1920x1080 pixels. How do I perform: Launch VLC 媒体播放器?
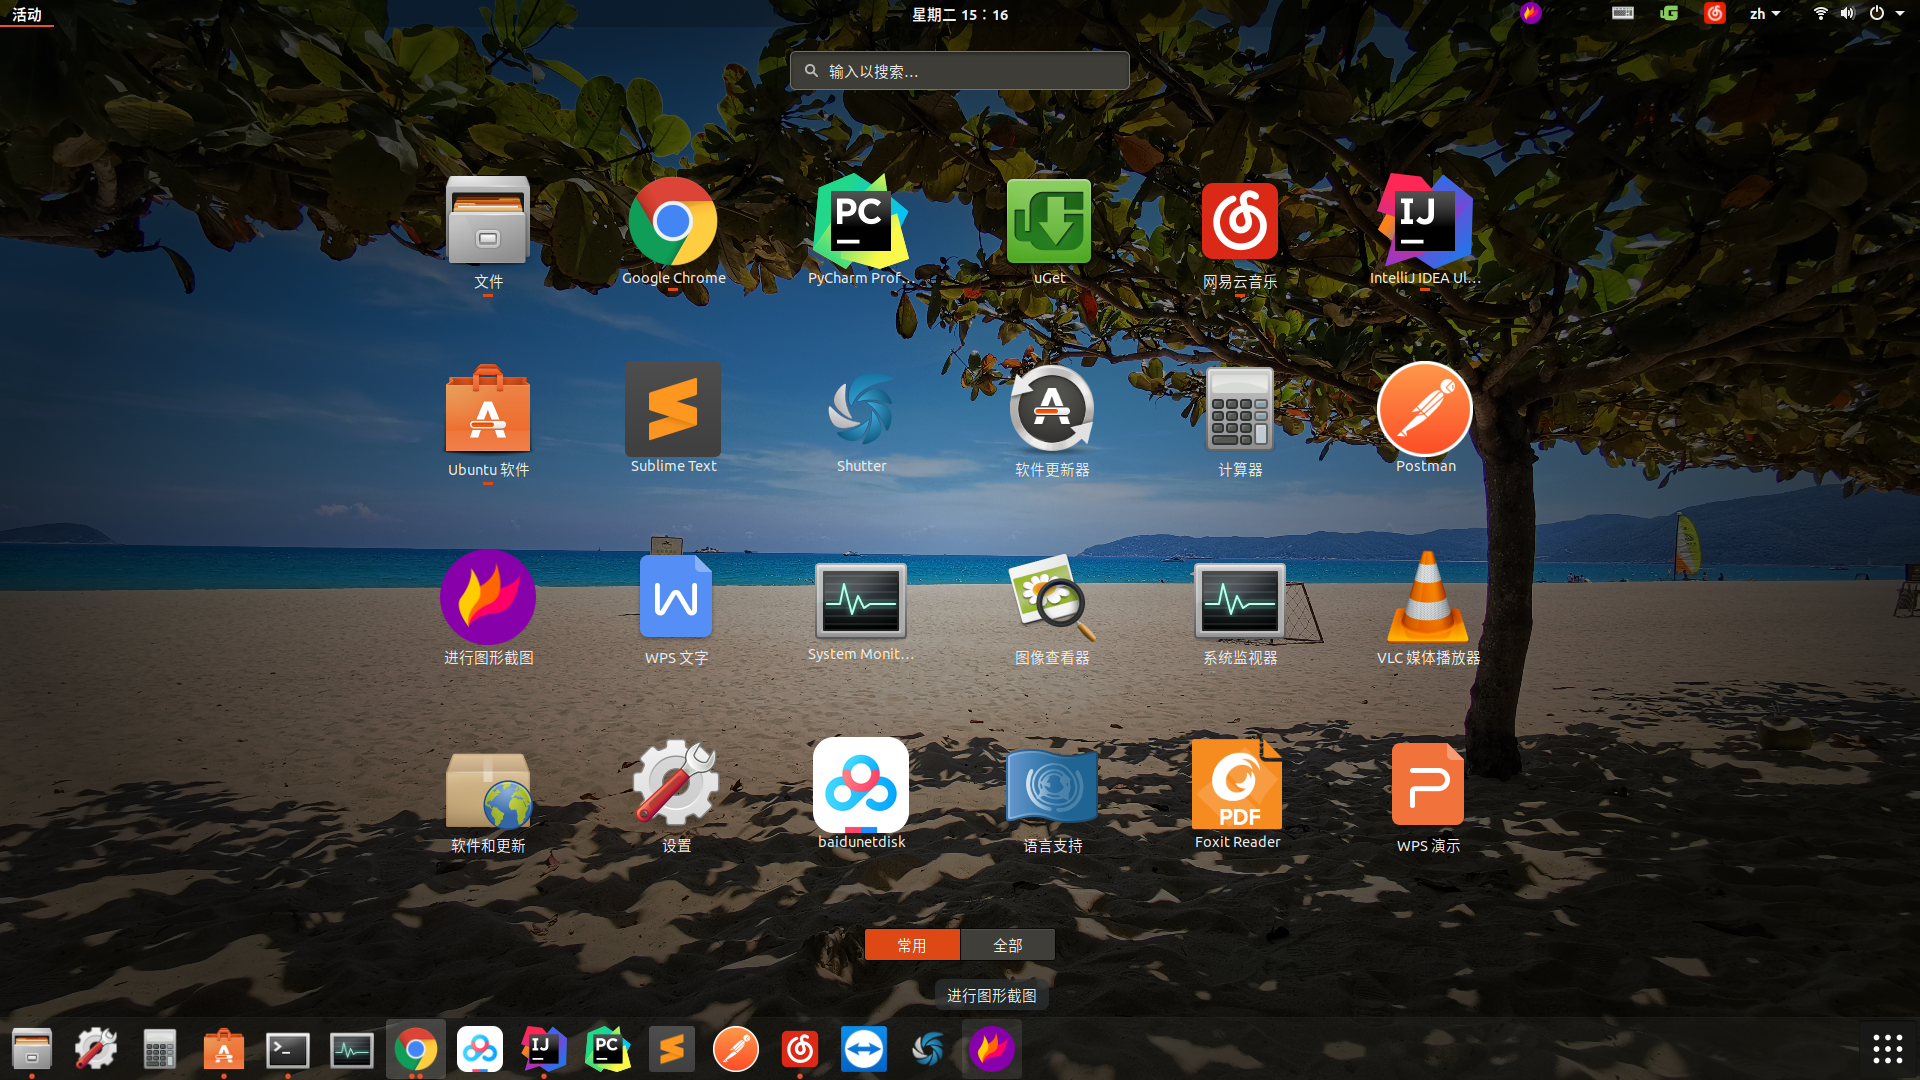coord(1427,599)
